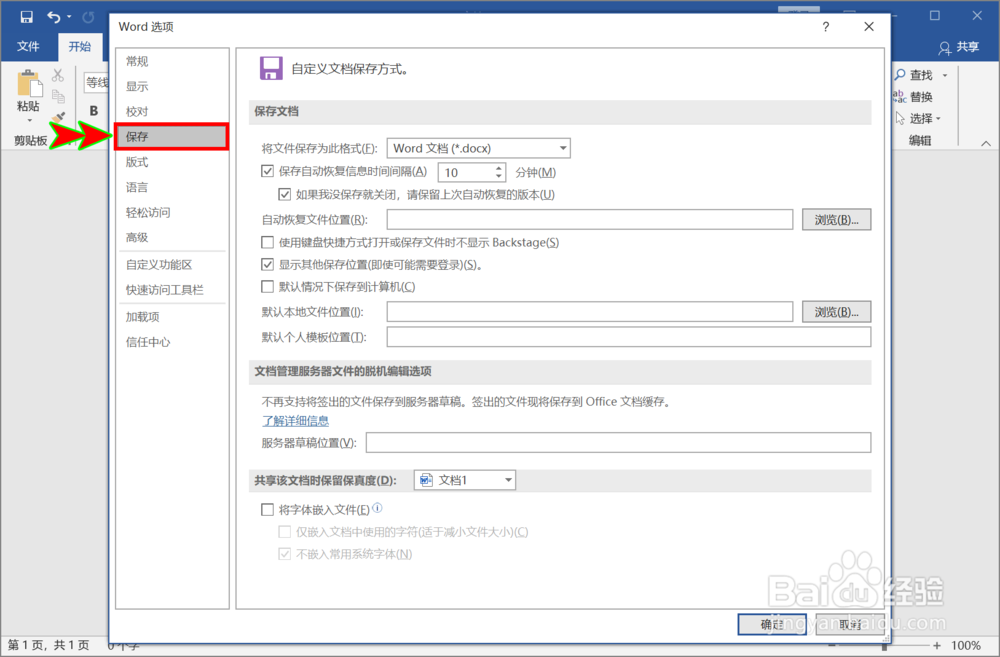
Task: Click the Replace icon in editing group
Action: pos(900,96)
